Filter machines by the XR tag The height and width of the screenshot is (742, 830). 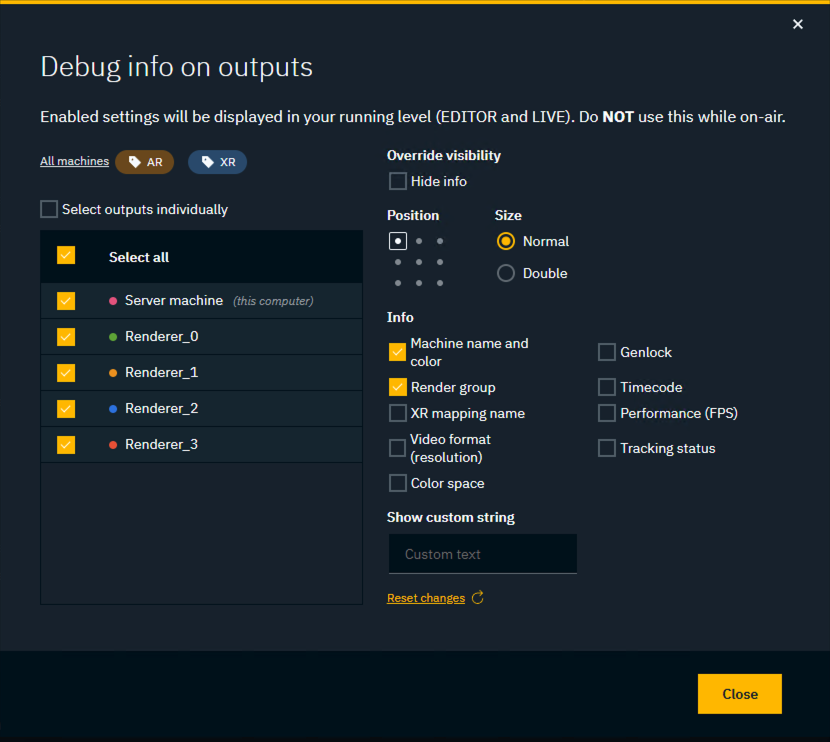point(218,162)
